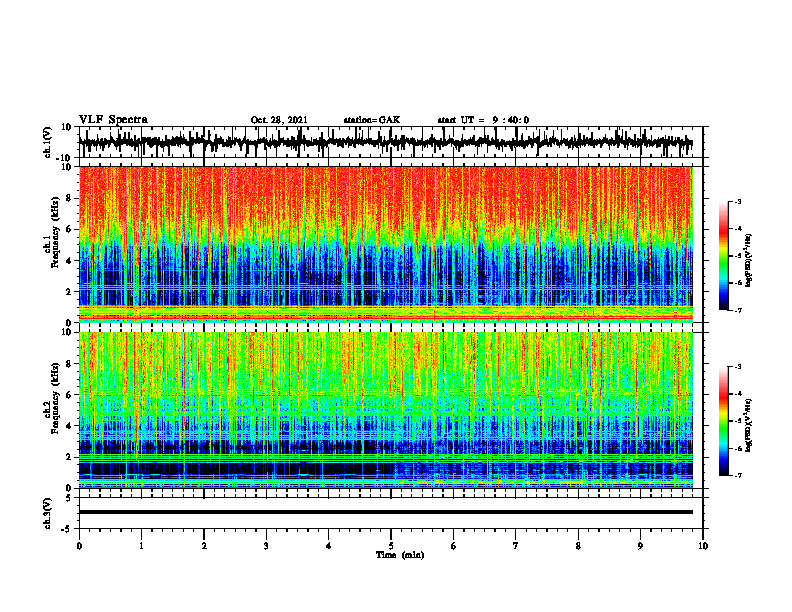792x612 pixels.
Task: Click the 'start UT = 9:40:0' label
Action: pyautogui.click(x=483, y=120)
